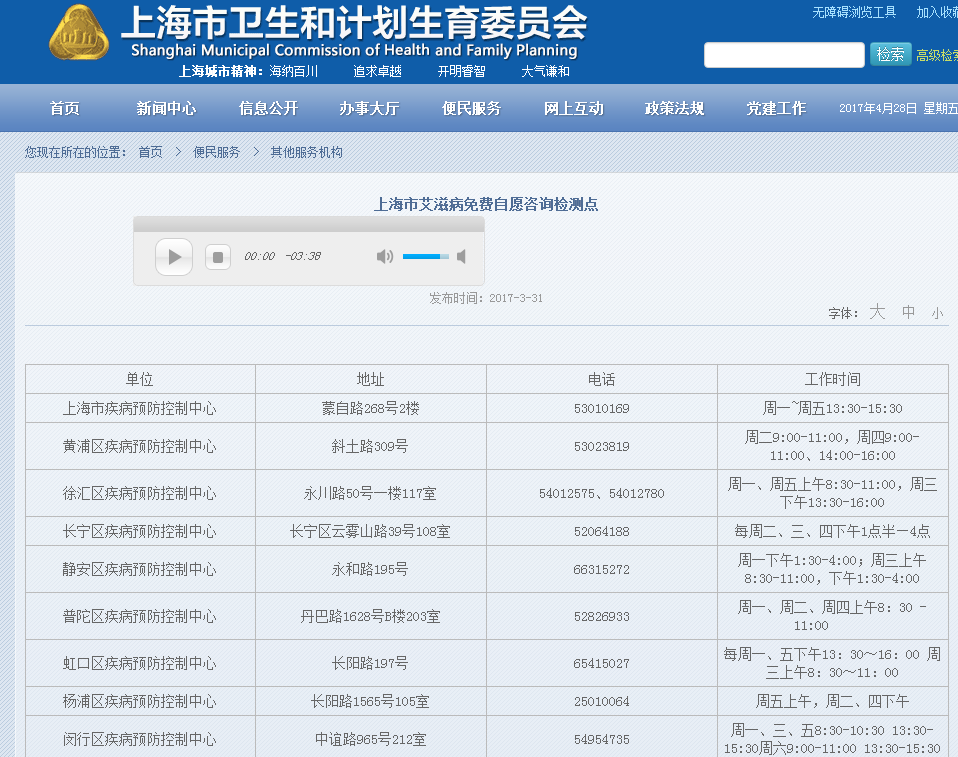The width and height of the screenshot is (958, 757).
Task: Select 杨浦区疾病预防控制中心 cell
Action: tap(140, 701)
